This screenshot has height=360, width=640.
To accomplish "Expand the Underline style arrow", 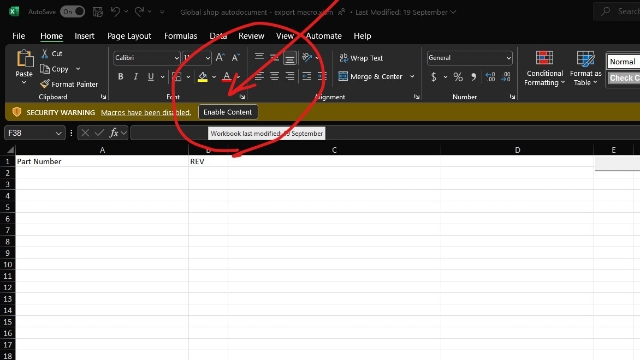I will click(162, 77).
